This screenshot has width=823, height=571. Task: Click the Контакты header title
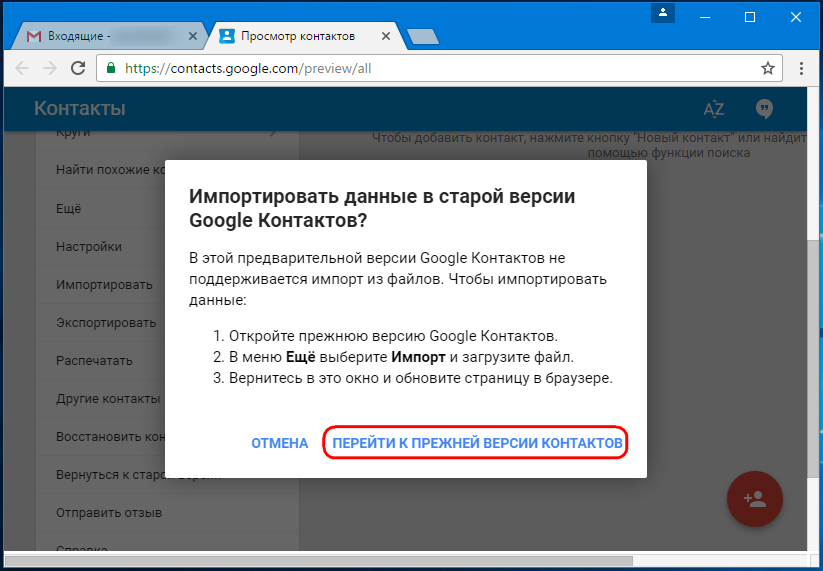click(80, 109)
